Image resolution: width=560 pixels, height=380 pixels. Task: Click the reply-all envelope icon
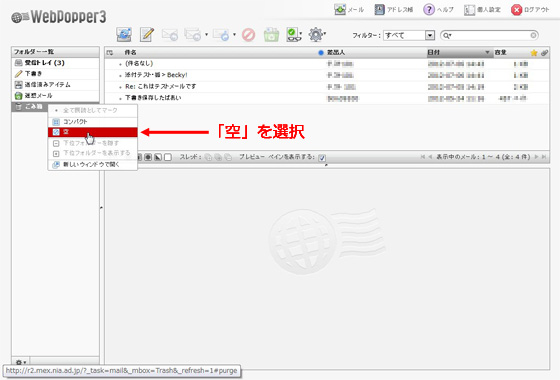[193, 35]
